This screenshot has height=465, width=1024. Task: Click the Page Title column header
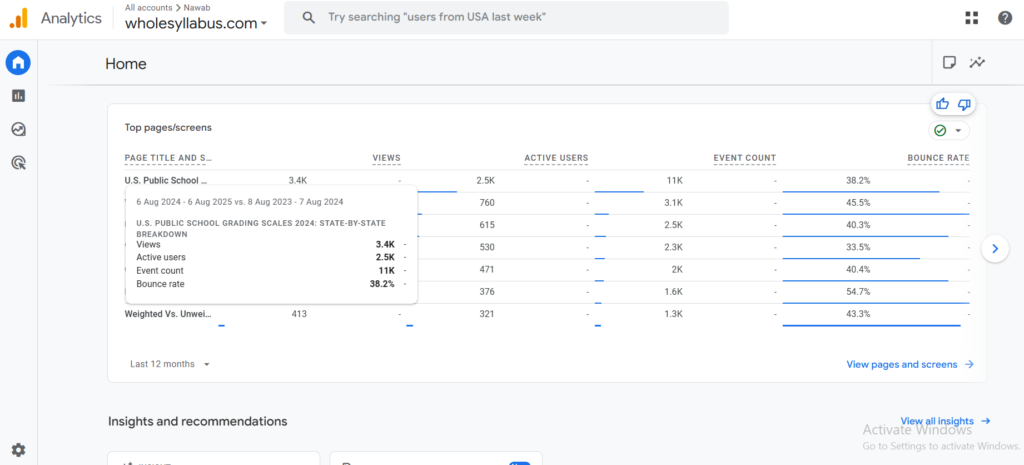coord(168,158)
